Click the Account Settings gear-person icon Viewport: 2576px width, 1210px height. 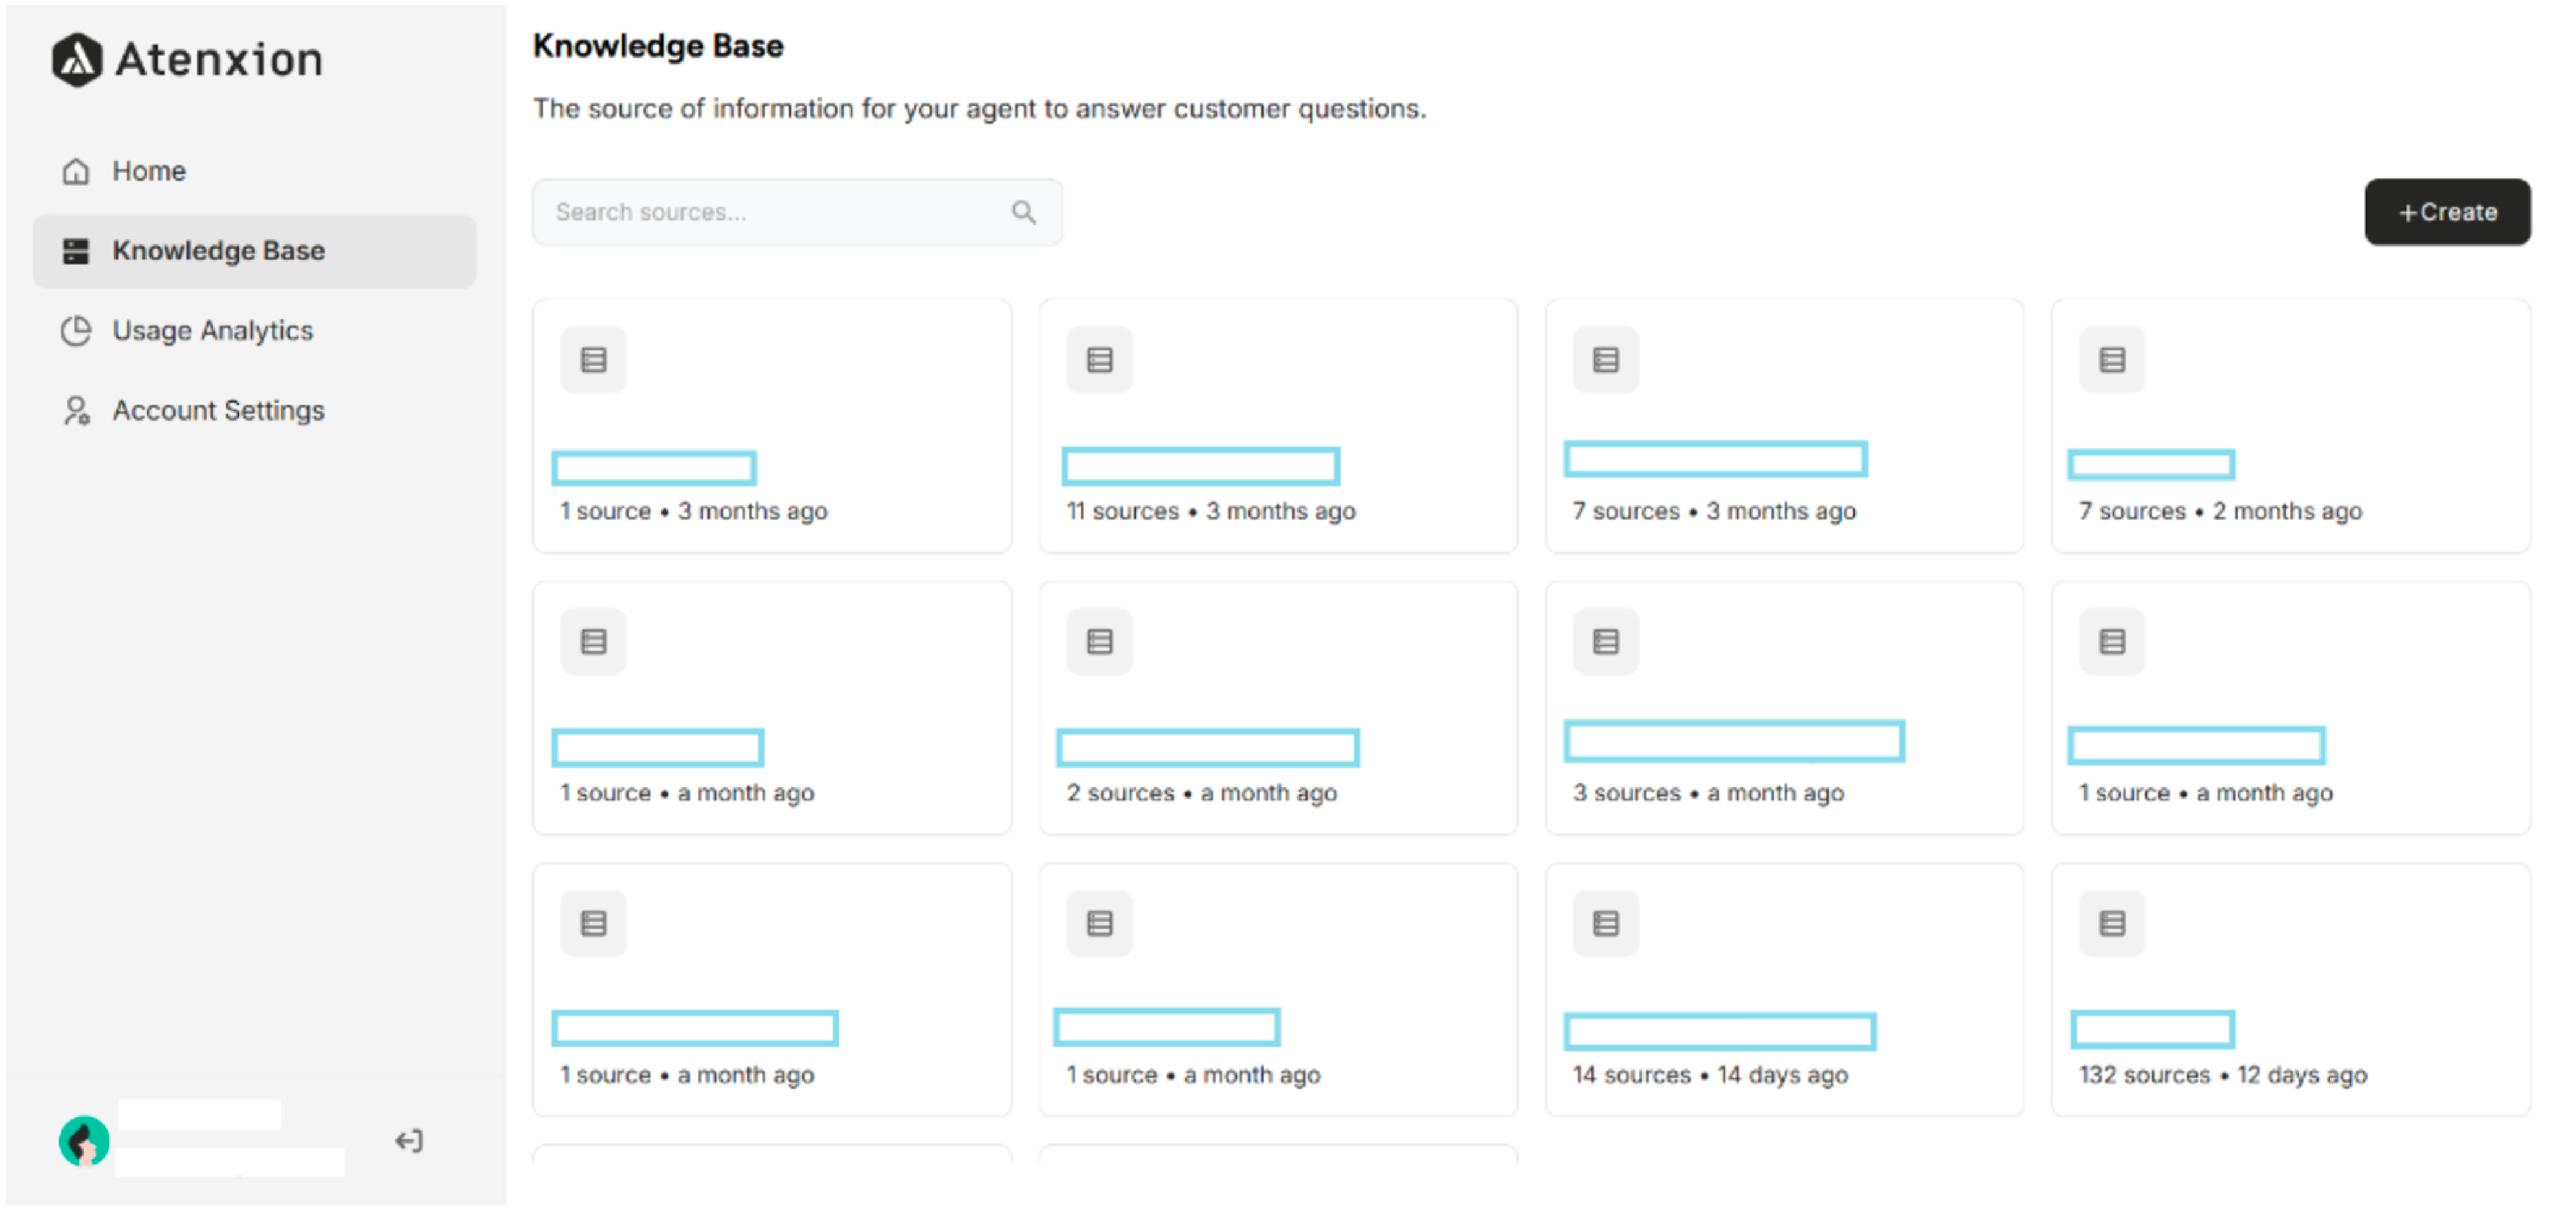(76, 410)
